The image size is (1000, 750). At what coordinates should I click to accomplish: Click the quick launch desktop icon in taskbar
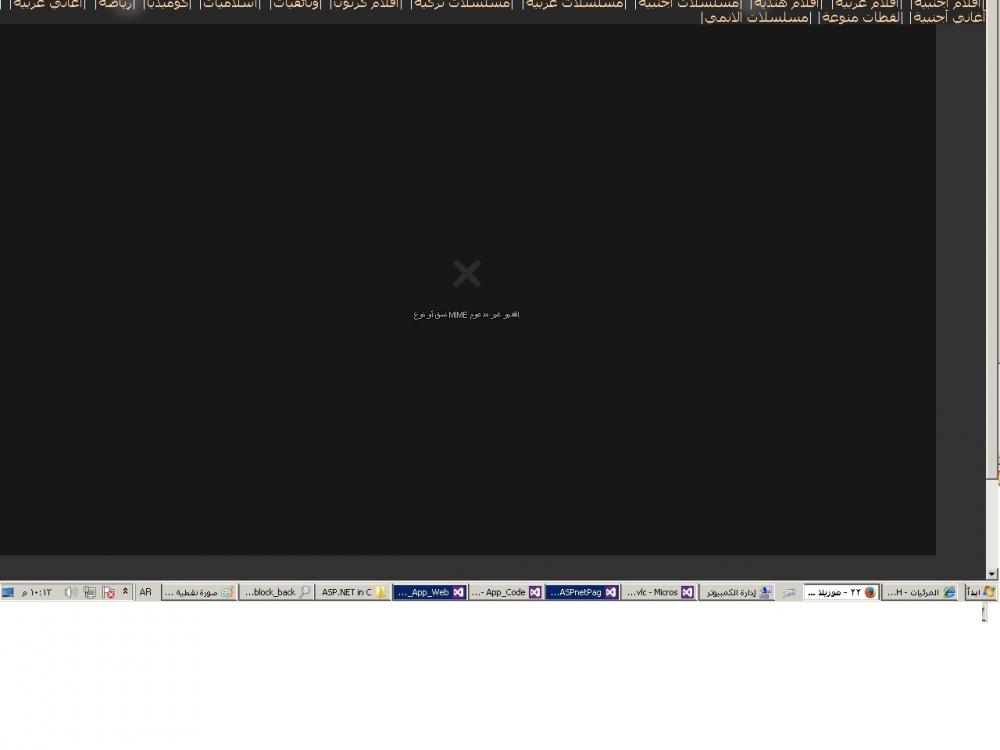click(x=789, y=593)
